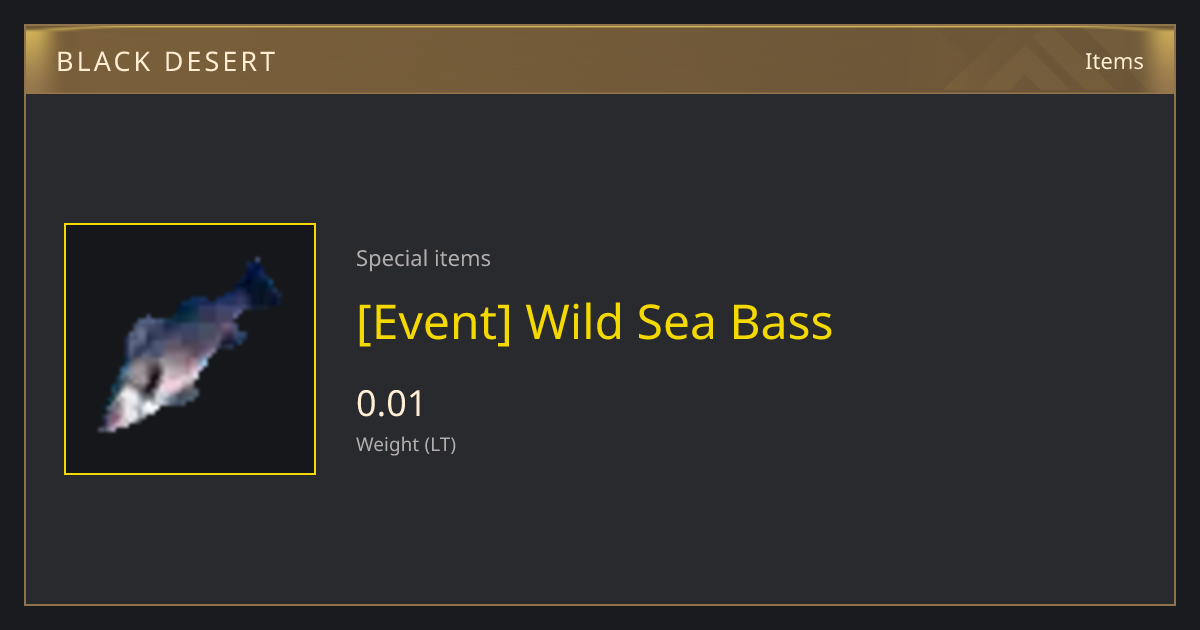Click the gold header banner bar
1200x630 pixels.
pos(600,61)
